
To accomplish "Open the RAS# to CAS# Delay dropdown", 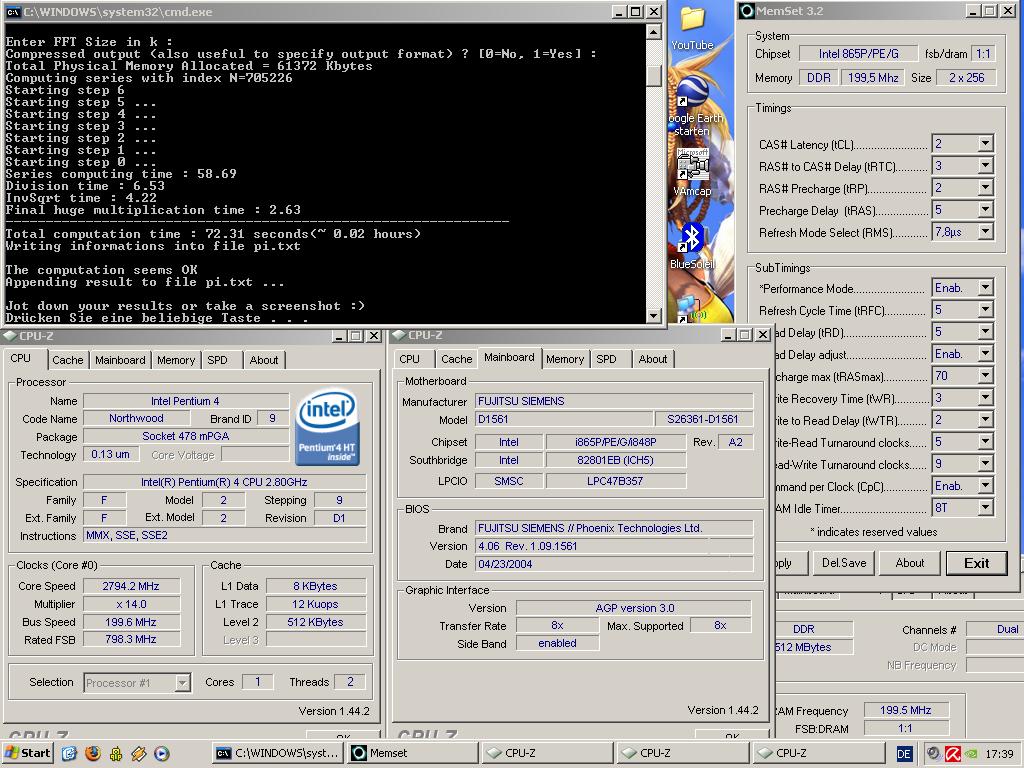I will [985, 166].
